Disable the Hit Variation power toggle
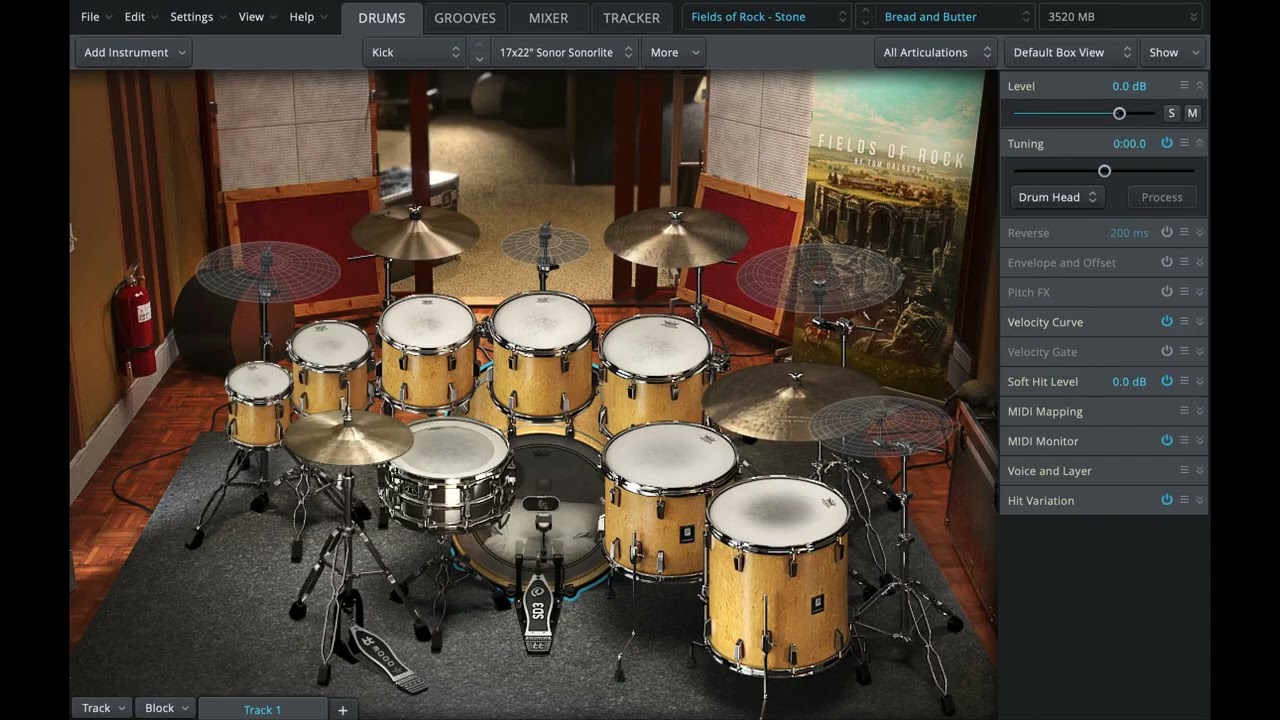This screenshot has width=1280, height=720. coord(1166,500)
